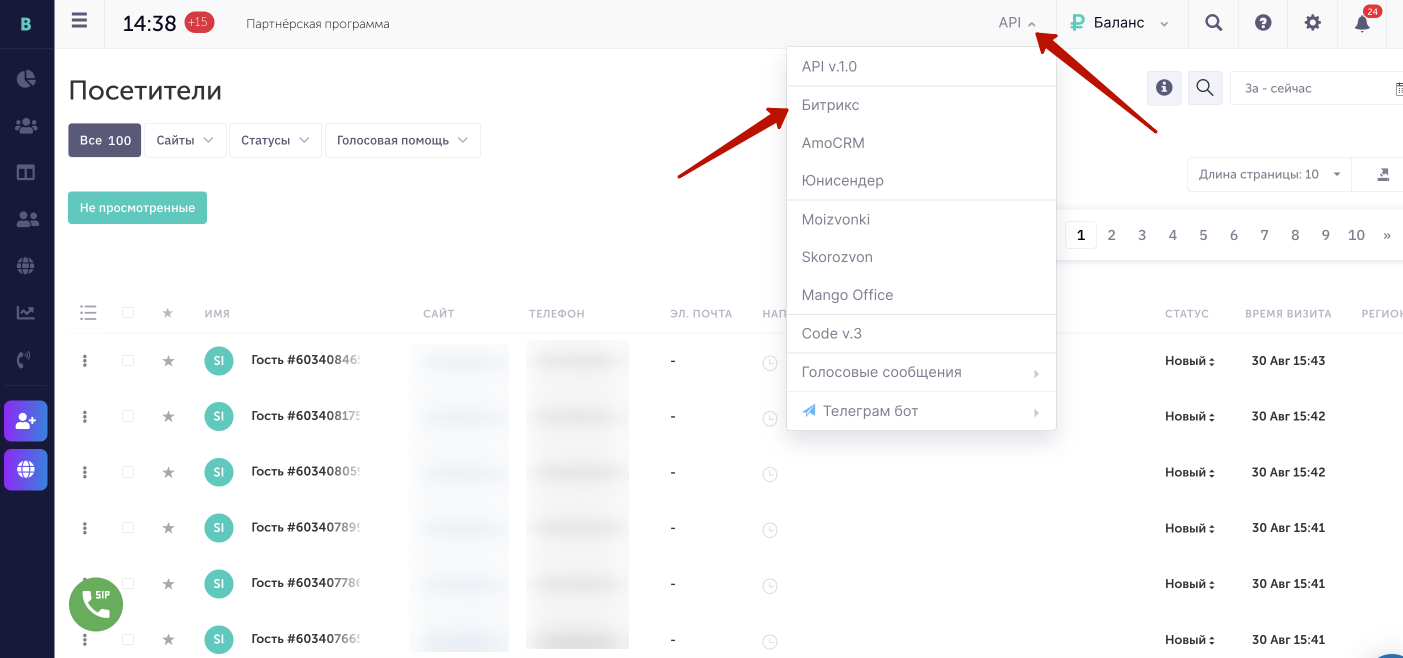Image resolution: width=1403 pixels, height=658 pixels.
Task: Click the star icon in table header
Action: tap(168, 313)
